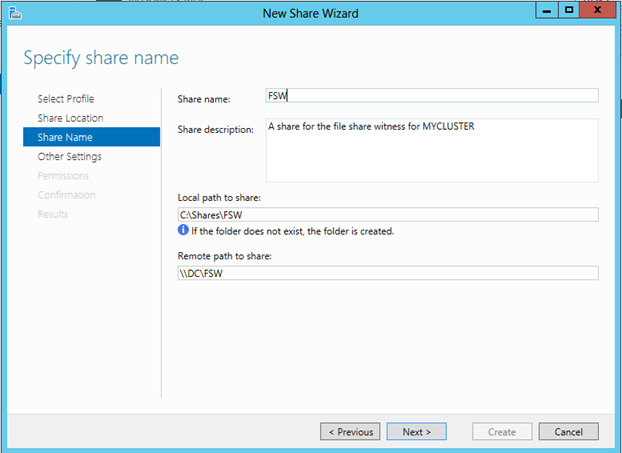Click the disabled Create button
The image size is (622, 453).
click(502, 432)
